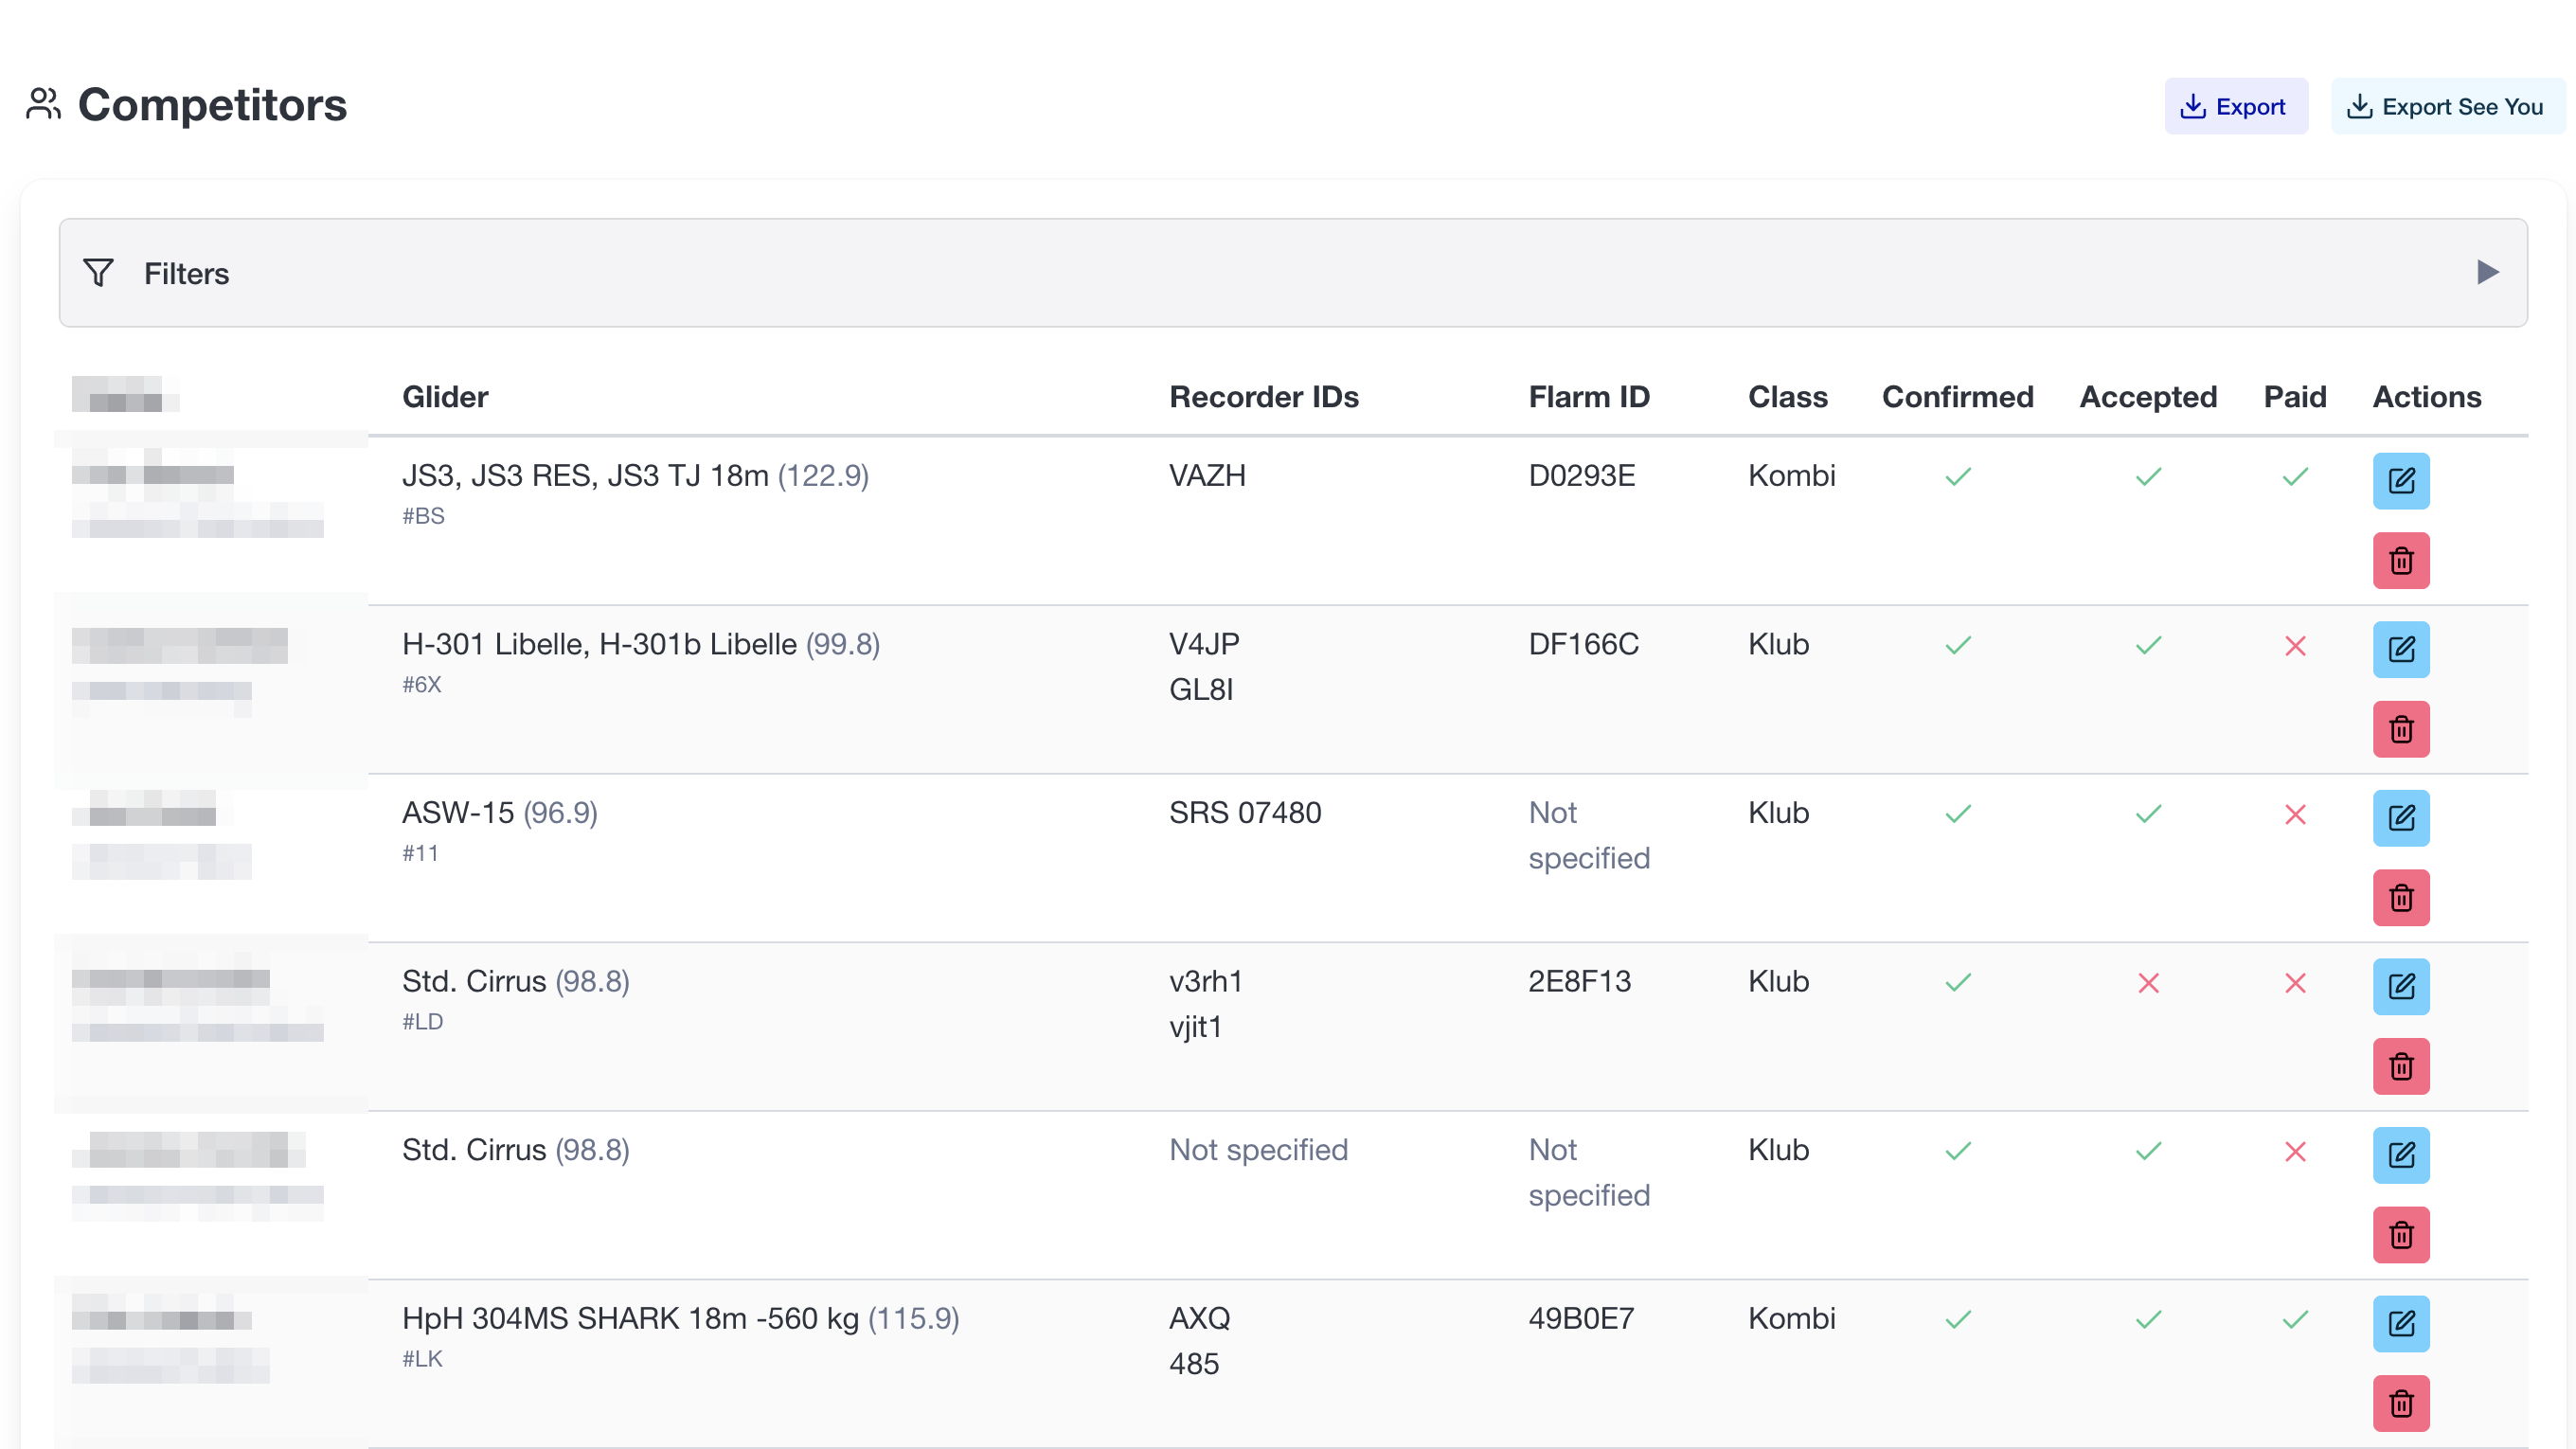Click the Filters funnel icon
Screen dimensions: 2576x1449
pyautogui.click(x=98, y=272)
